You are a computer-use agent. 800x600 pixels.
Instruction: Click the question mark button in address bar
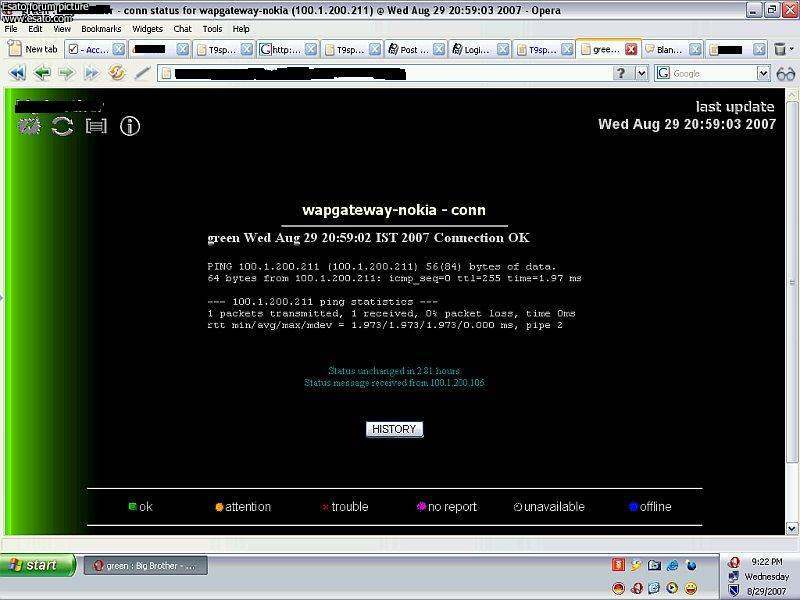tap(620, 73)
